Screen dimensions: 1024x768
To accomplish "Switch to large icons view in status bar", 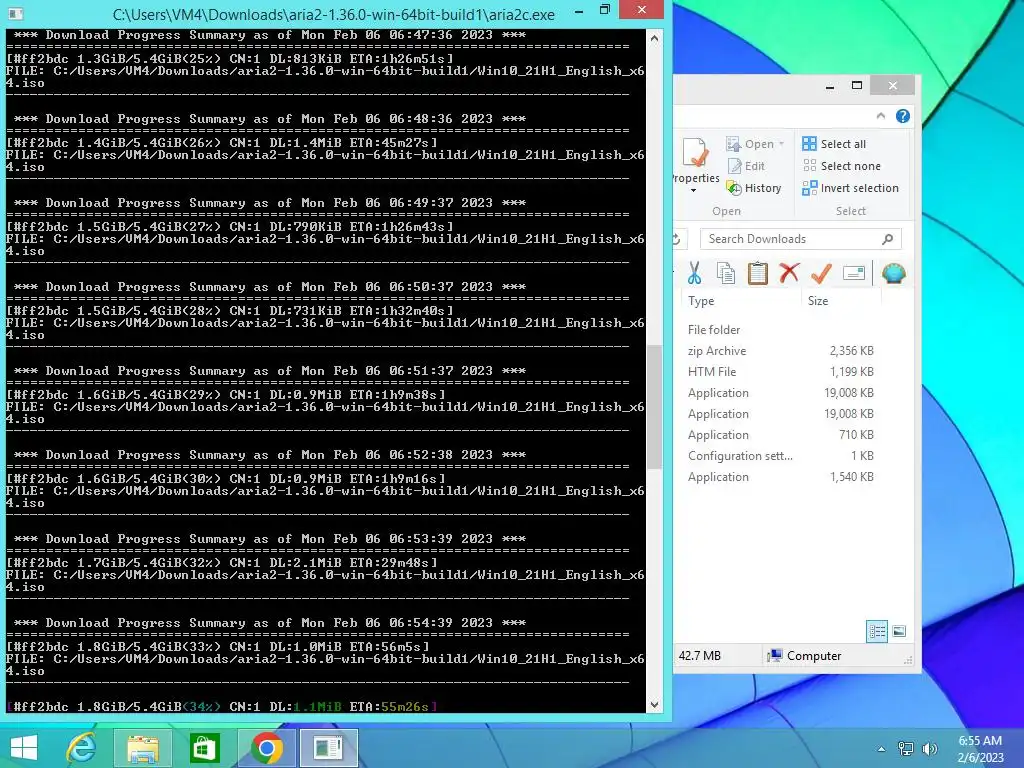I will point(899,631).
